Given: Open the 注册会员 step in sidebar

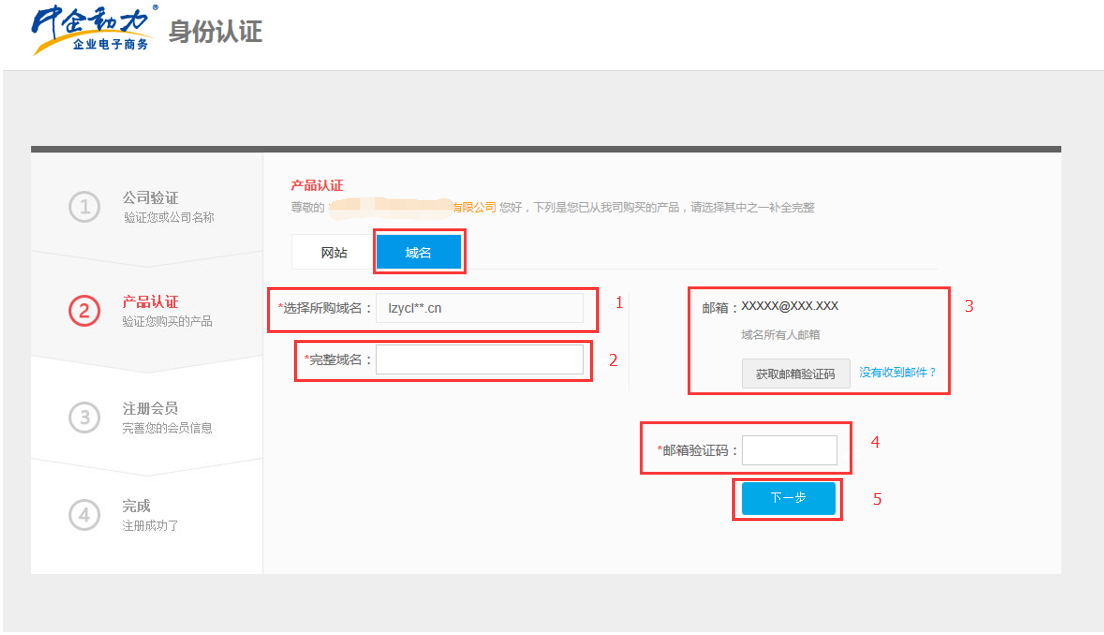Looking at the screenshot, I should point(150,409).
